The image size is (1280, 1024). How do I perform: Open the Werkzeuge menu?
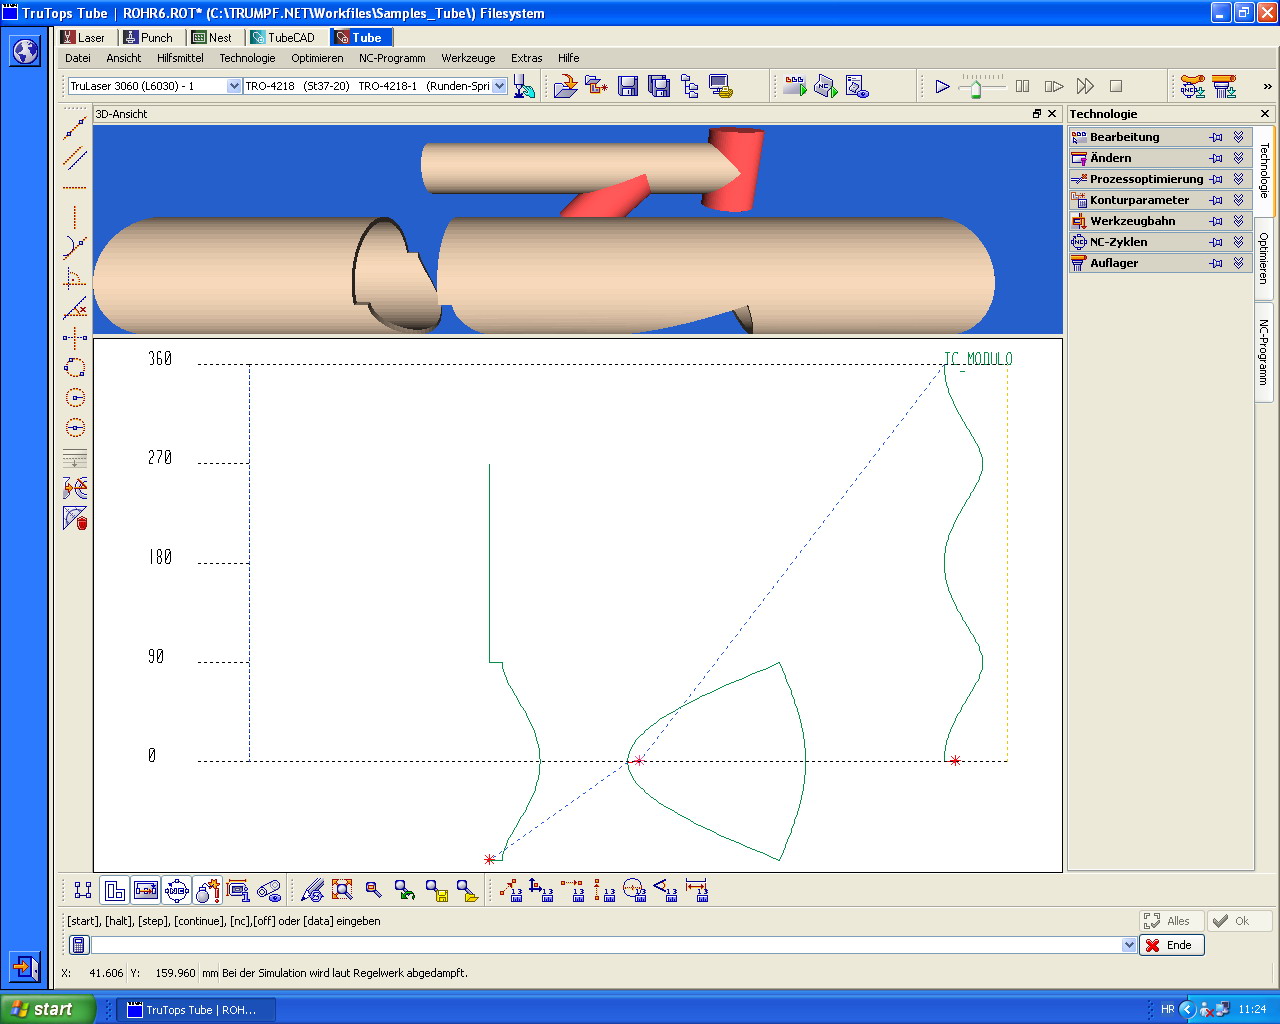coord(468,58)
